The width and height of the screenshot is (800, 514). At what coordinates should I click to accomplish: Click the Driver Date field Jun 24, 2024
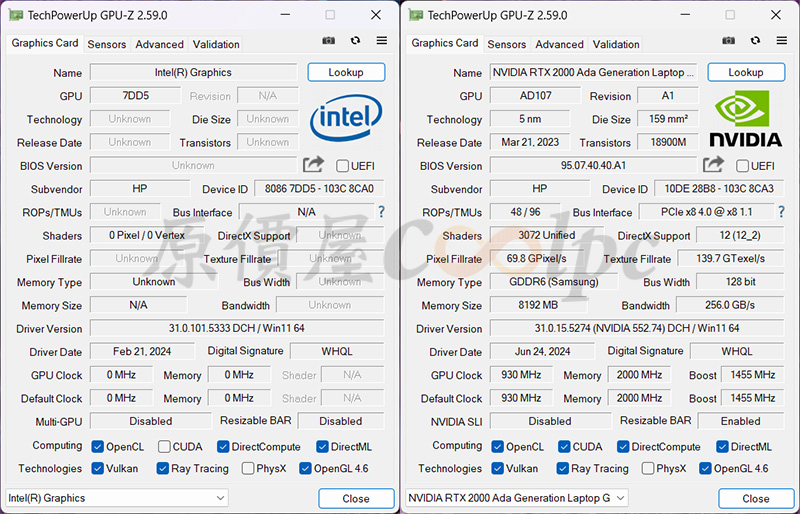[542, 352]
